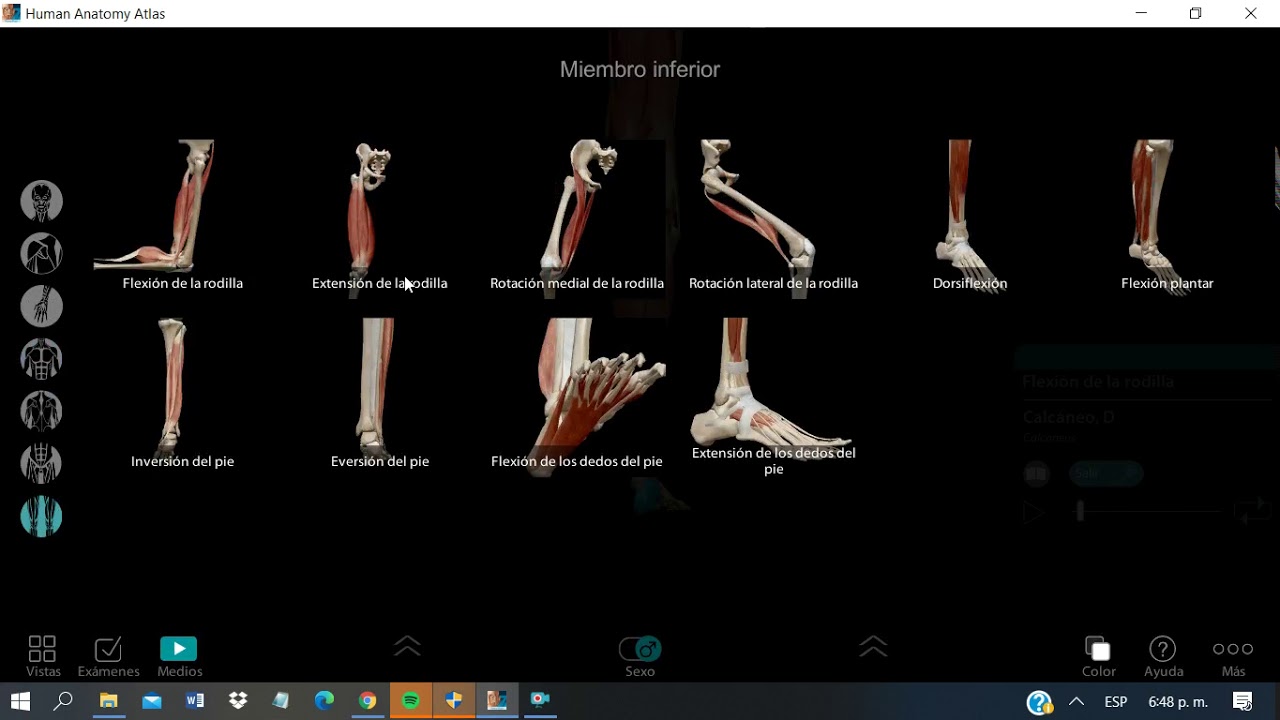Open Dropbox from taskbar
Image resolution: width=1280 pixels, height=720 pixels.
coord(238,701)
